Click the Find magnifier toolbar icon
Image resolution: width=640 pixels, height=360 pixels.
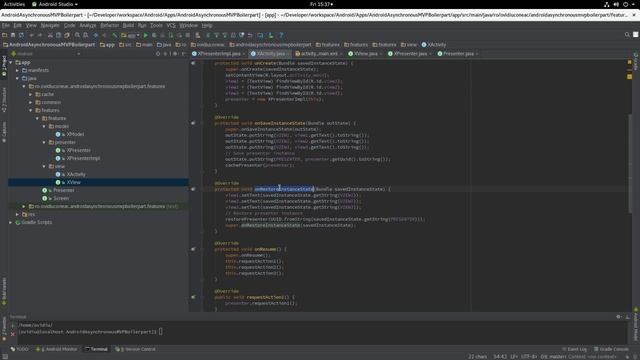(77, 36)
